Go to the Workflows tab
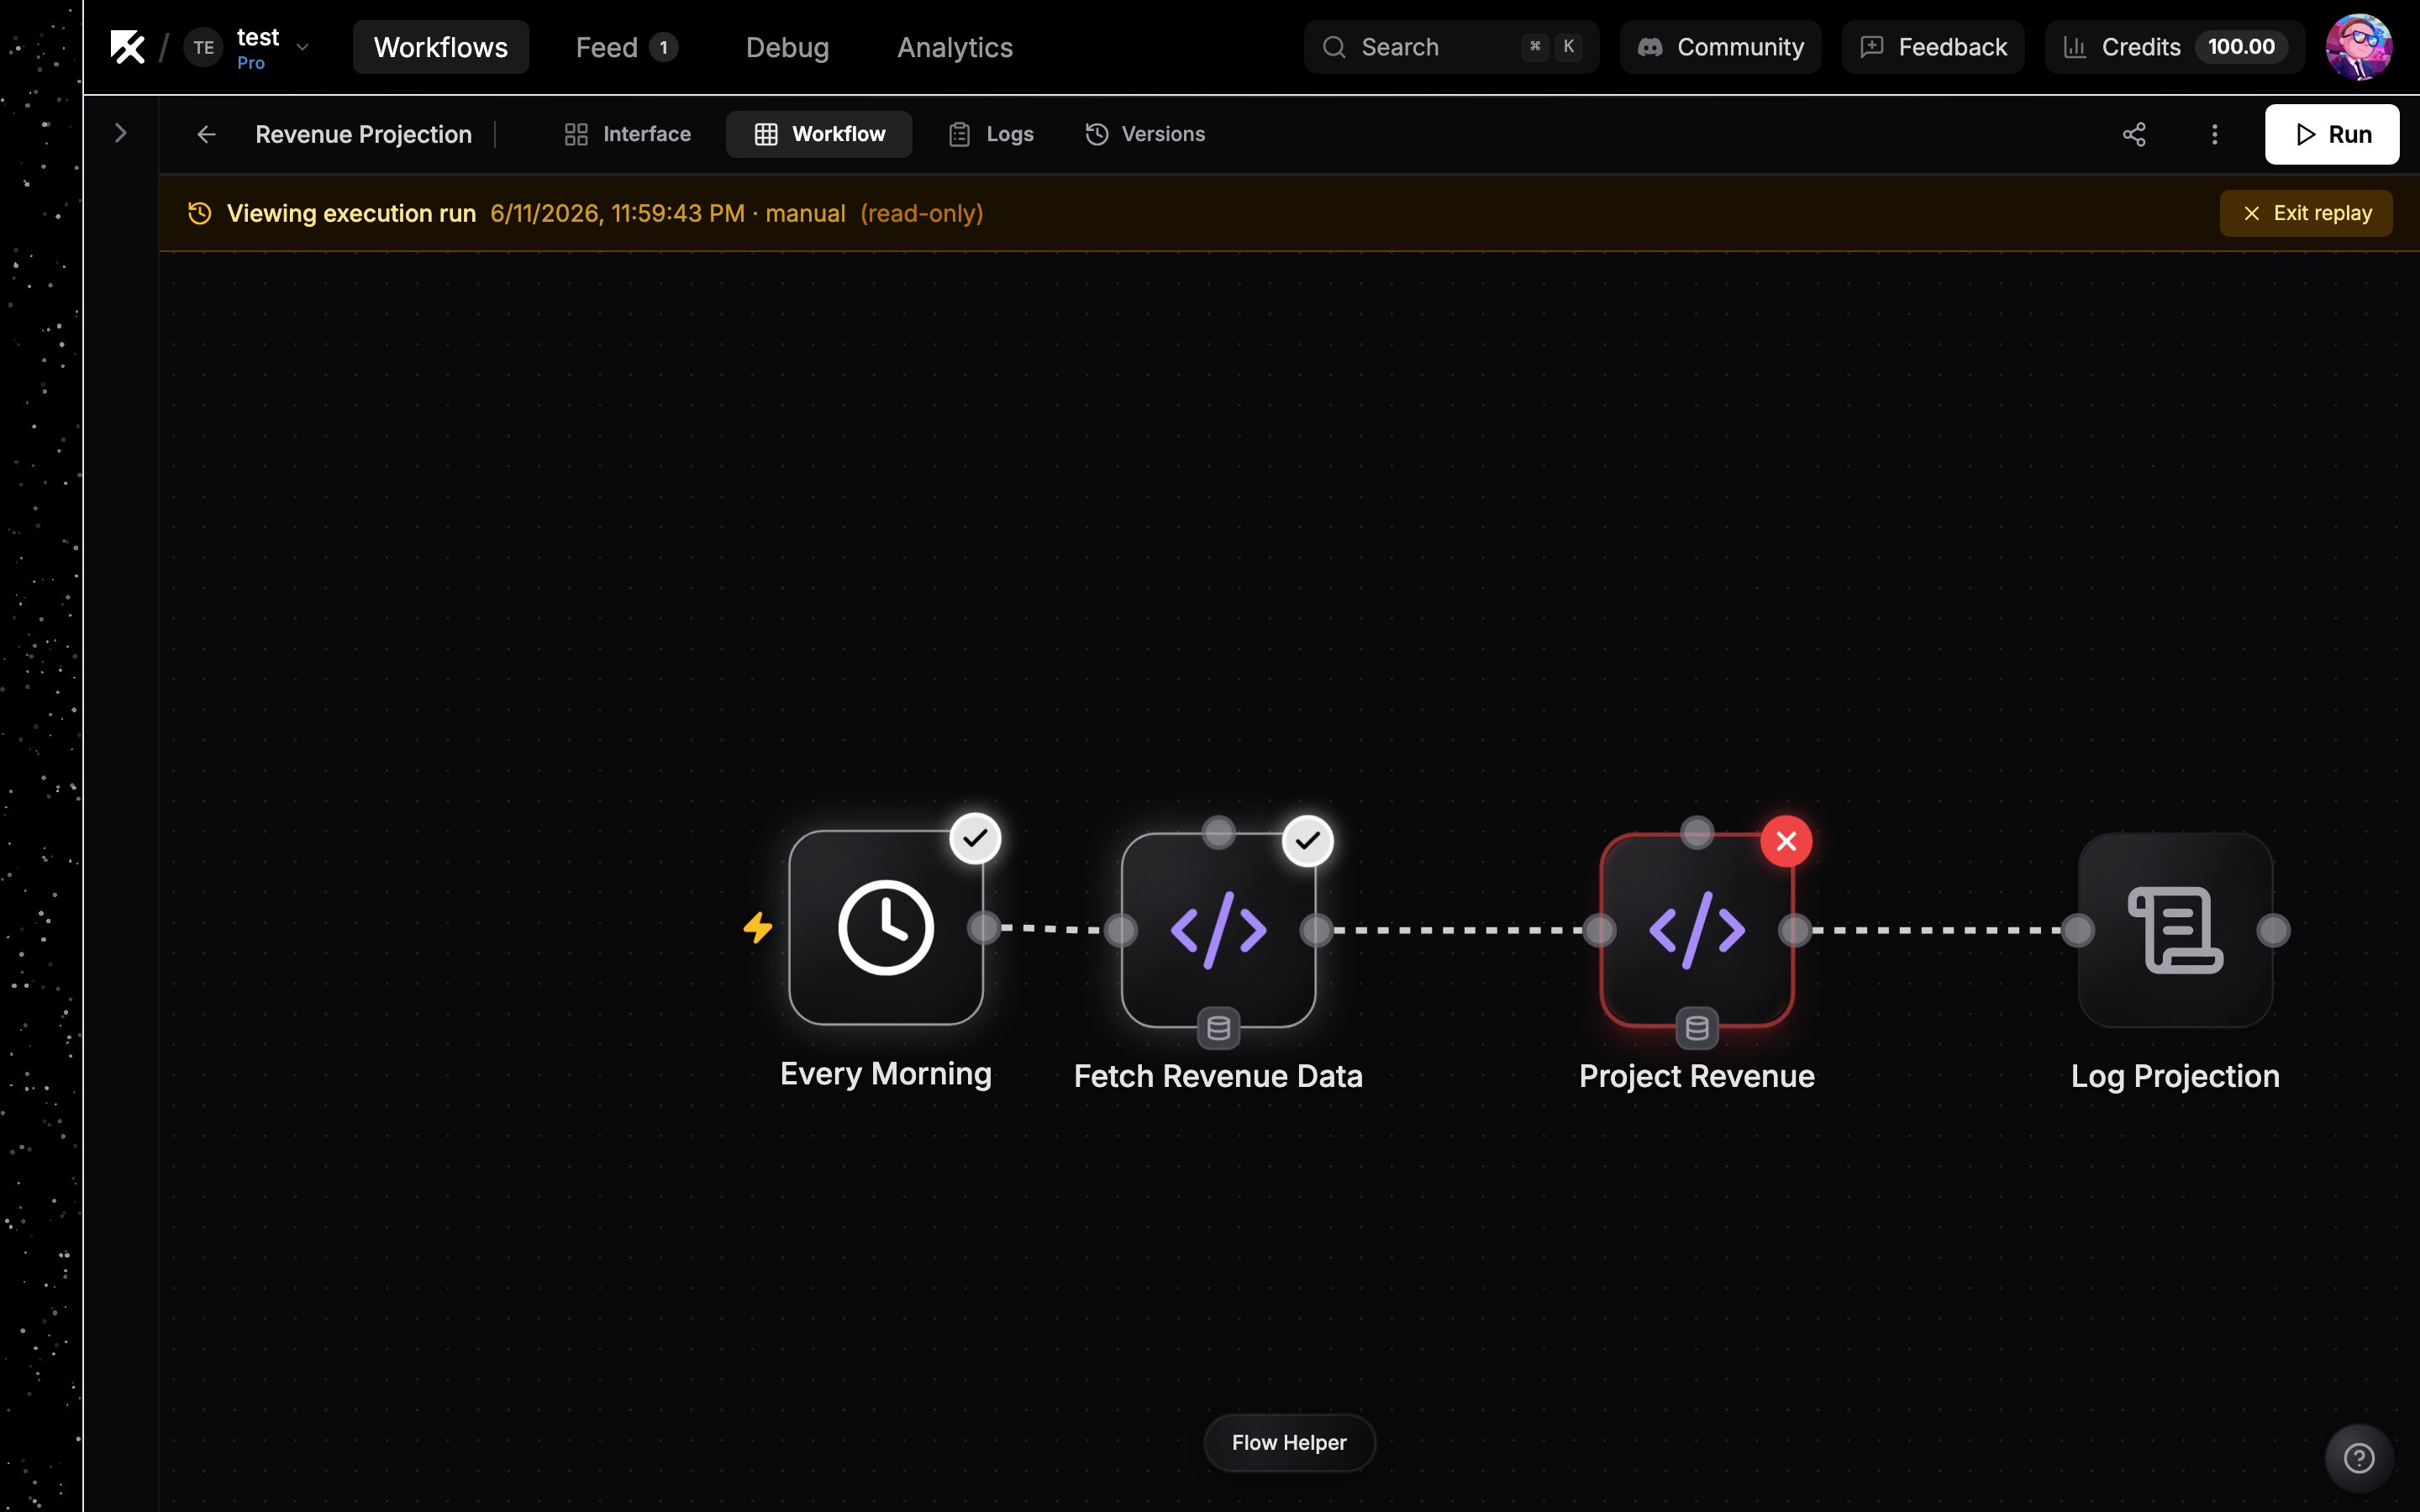 441,47
